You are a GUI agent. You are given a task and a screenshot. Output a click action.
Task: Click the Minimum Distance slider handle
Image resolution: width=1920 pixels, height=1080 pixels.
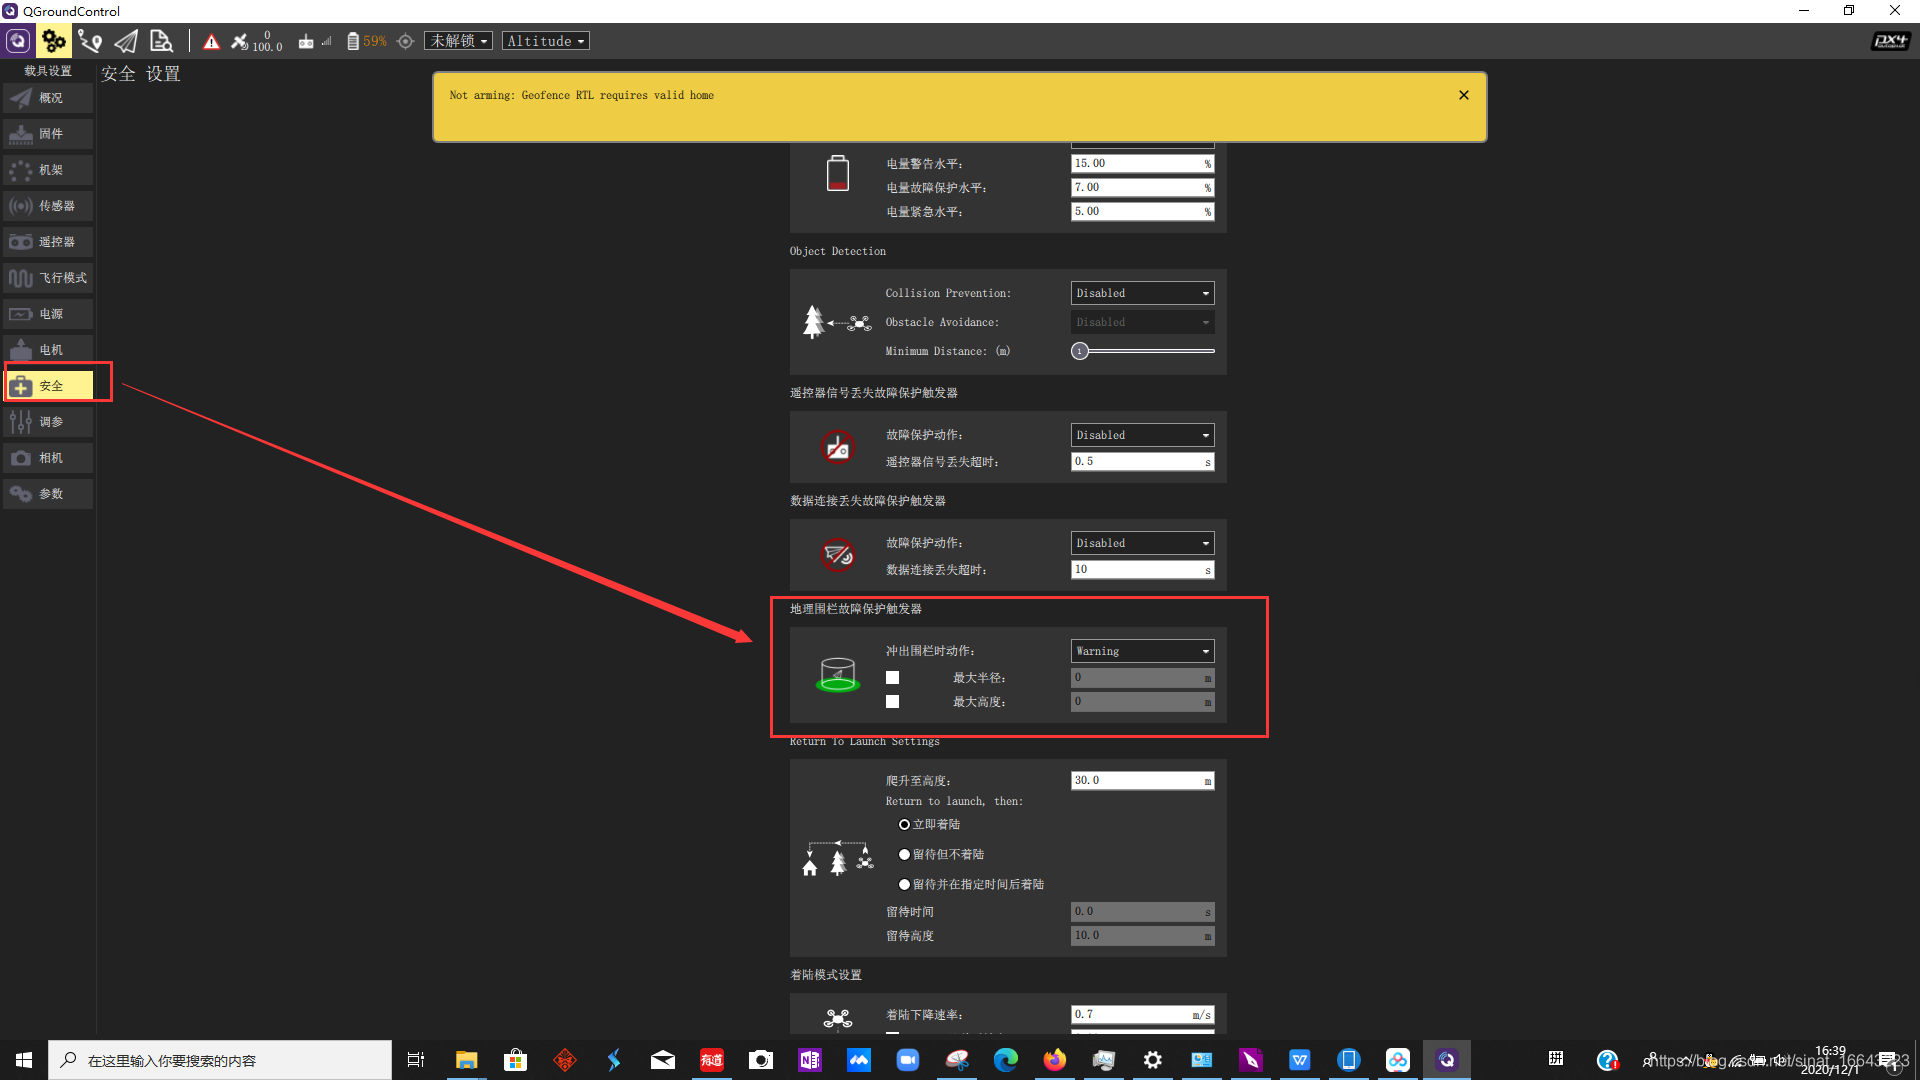pyautogui.click(x=1080, y=351)
